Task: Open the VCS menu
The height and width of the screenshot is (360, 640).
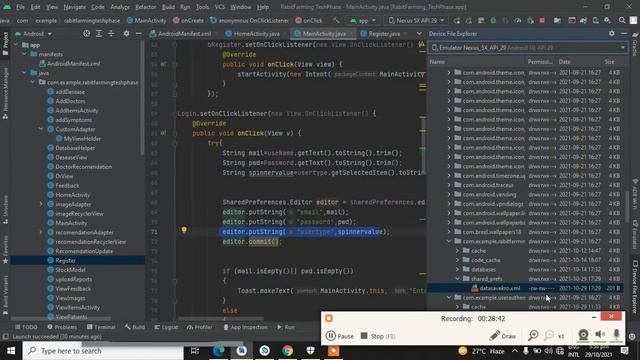Action: (x=220, y=7)
